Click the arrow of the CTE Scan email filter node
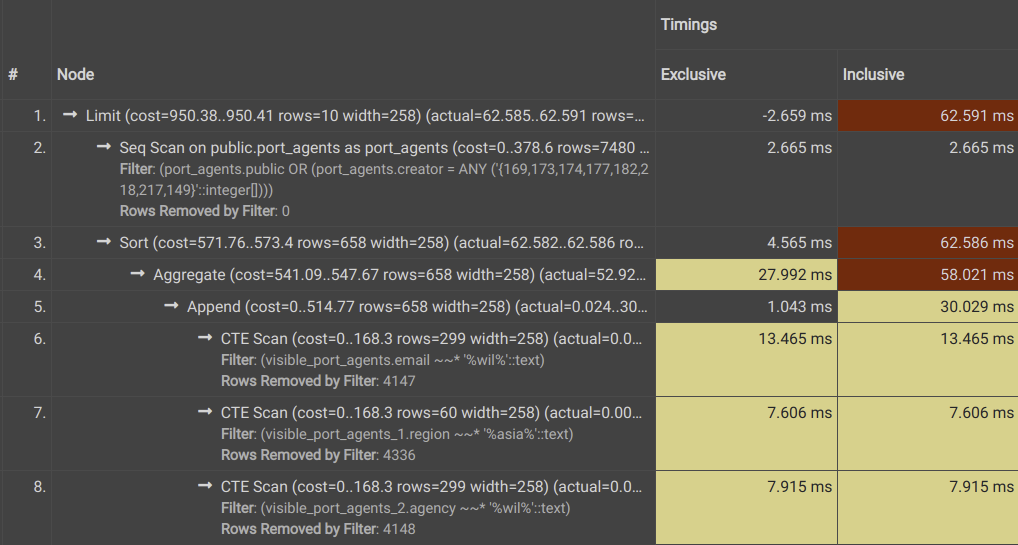Image resolution: width=1018 pixels, height=545 pixels. [205, 338]
